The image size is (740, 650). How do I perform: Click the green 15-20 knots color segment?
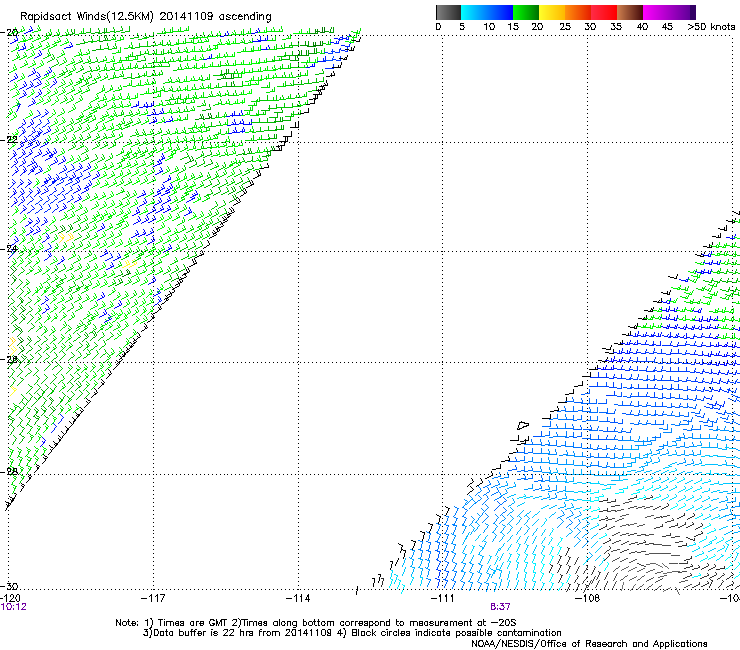(x=526, y=12)
